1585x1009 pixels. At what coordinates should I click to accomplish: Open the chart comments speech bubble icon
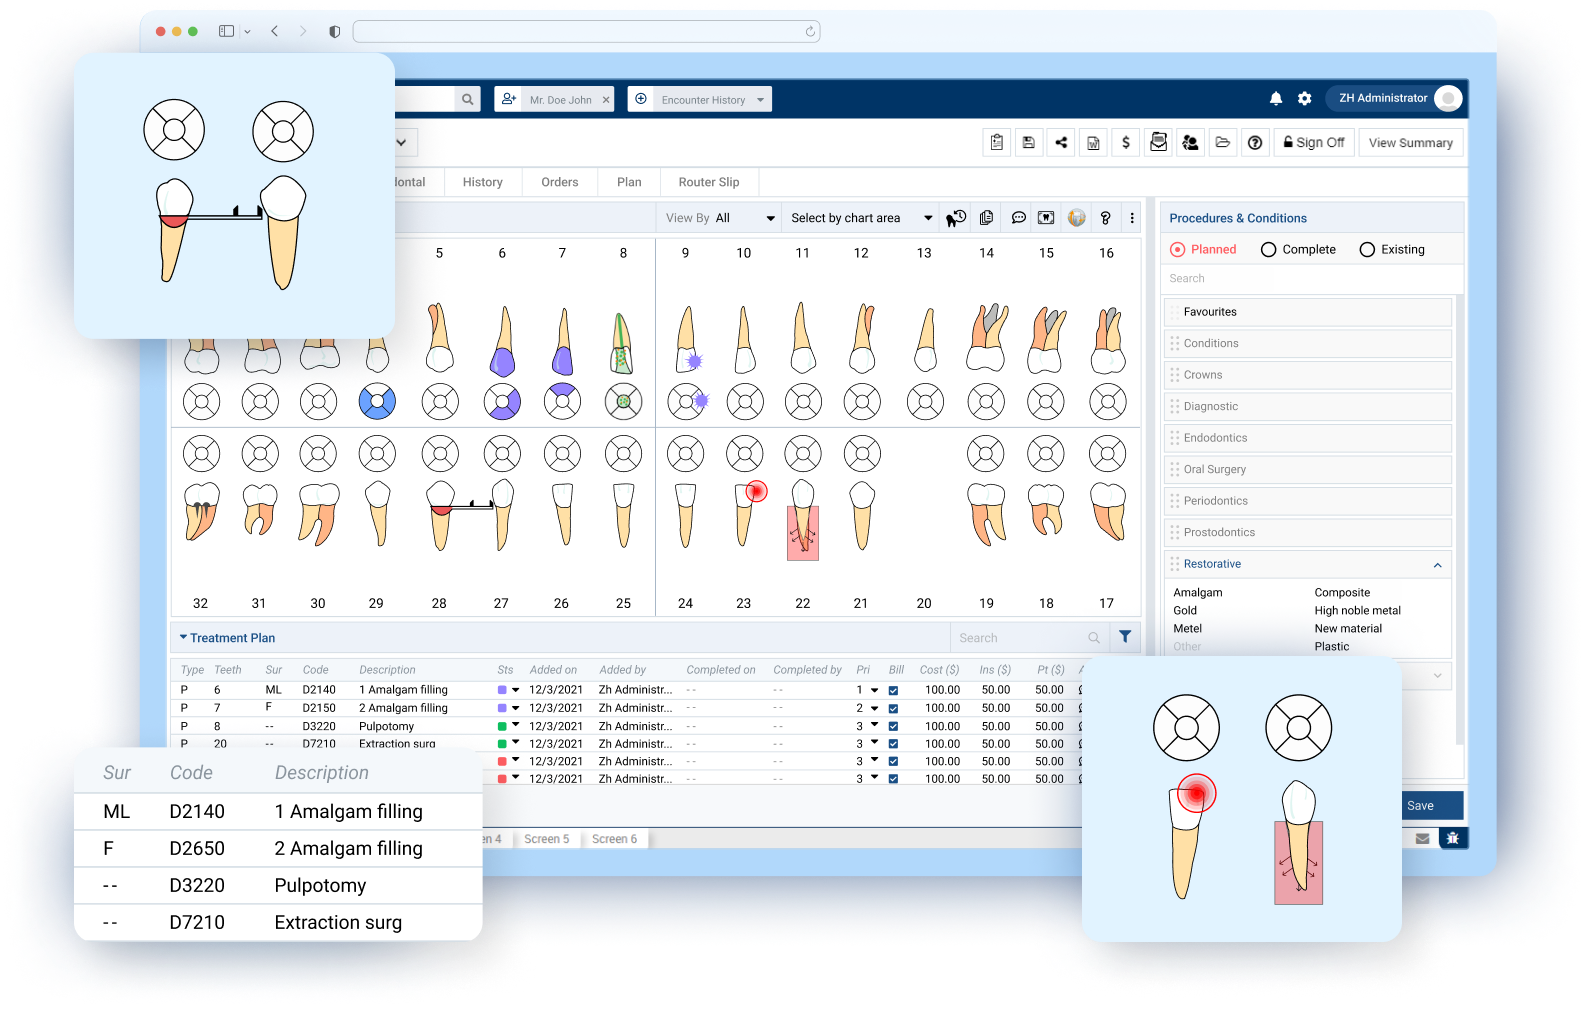1018,218
